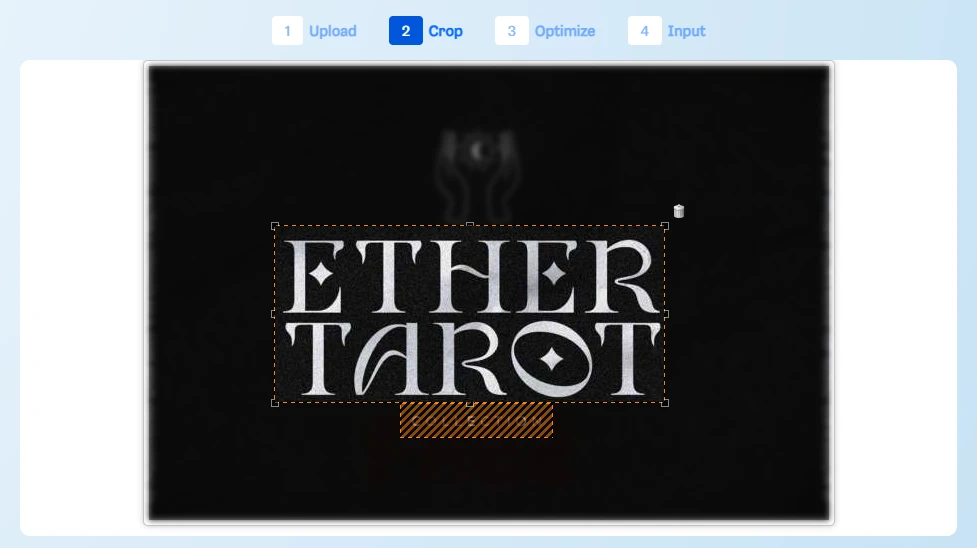Click the step number 3 badge
The width and height of the screenshot is (977, 548).
512,31
